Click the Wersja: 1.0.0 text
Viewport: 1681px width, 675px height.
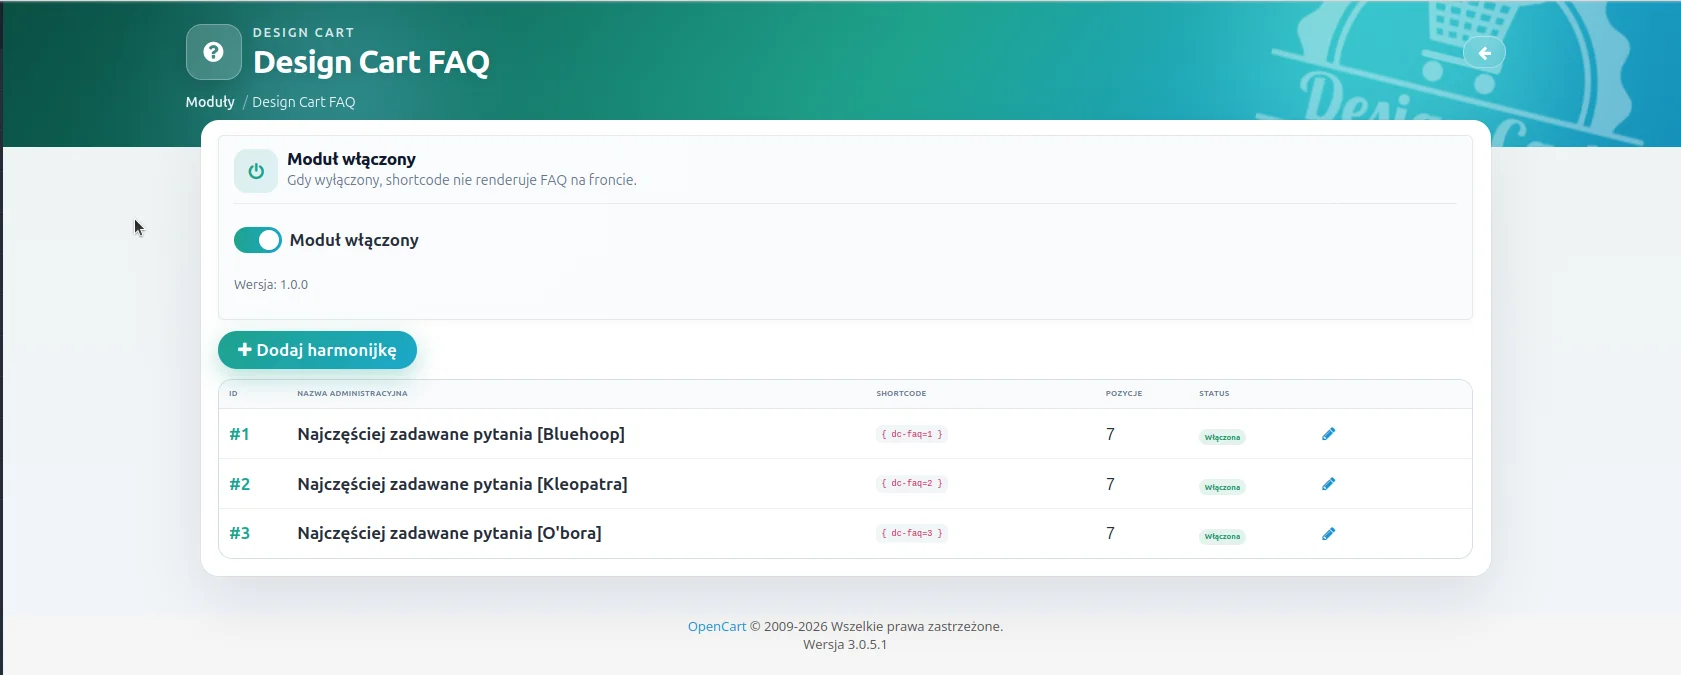click(271, 285)
